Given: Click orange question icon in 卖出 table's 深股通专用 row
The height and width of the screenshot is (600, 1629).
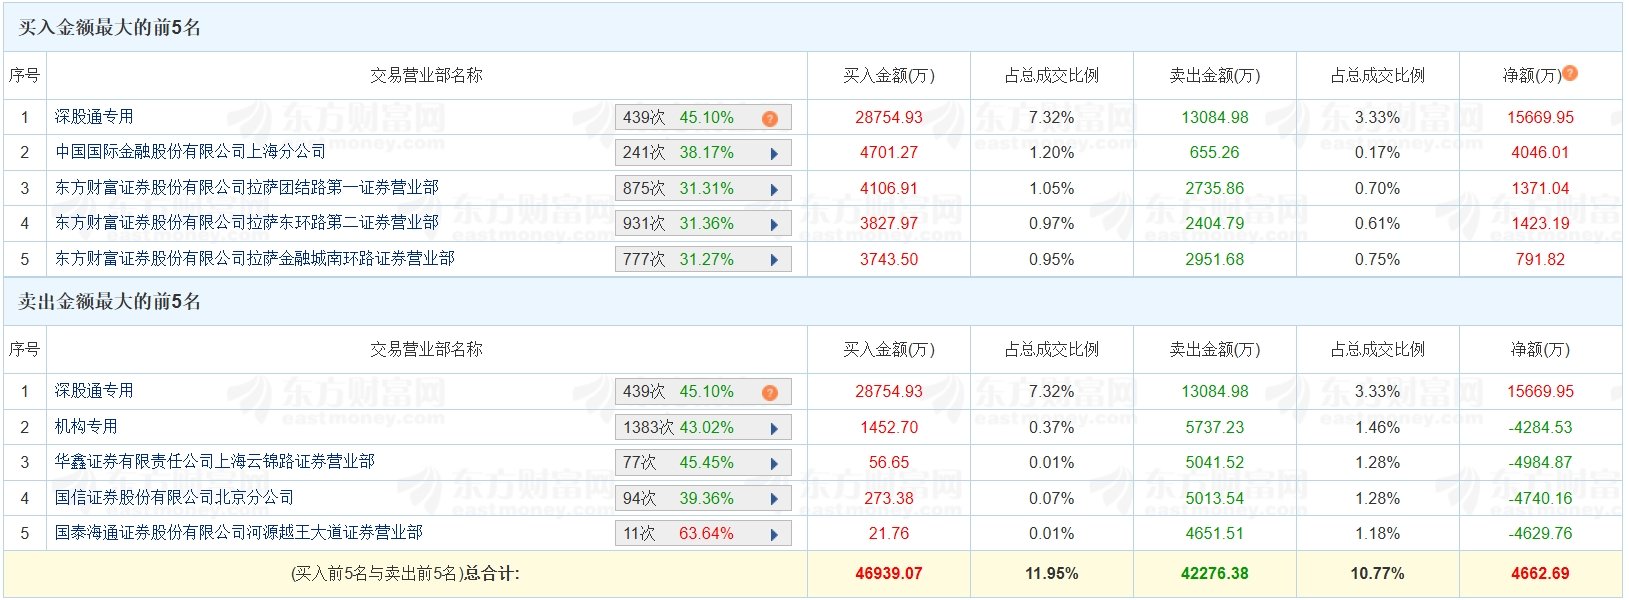Looking at the screenshot, I should [770, 392].
